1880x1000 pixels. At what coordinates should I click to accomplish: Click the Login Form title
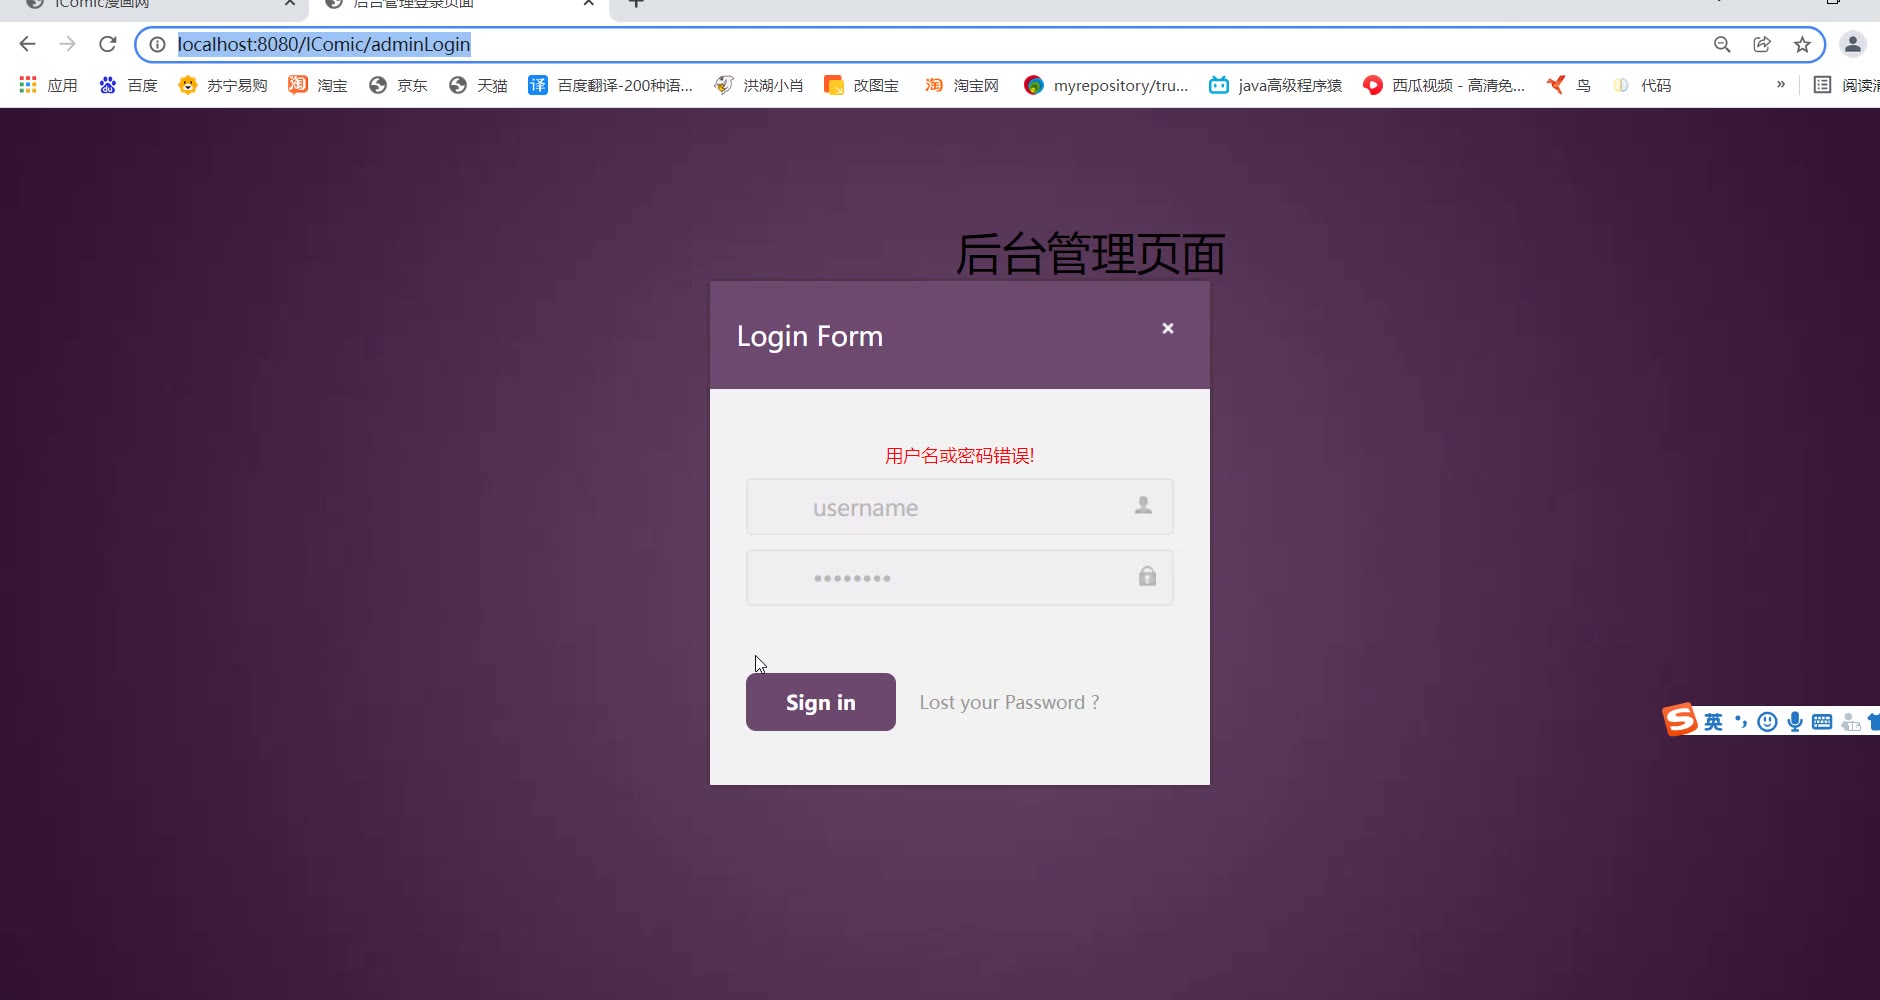click(810, 336)
